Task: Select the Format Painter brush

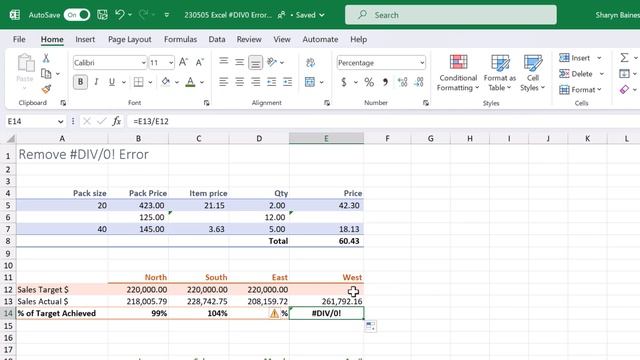Action: 46,89
